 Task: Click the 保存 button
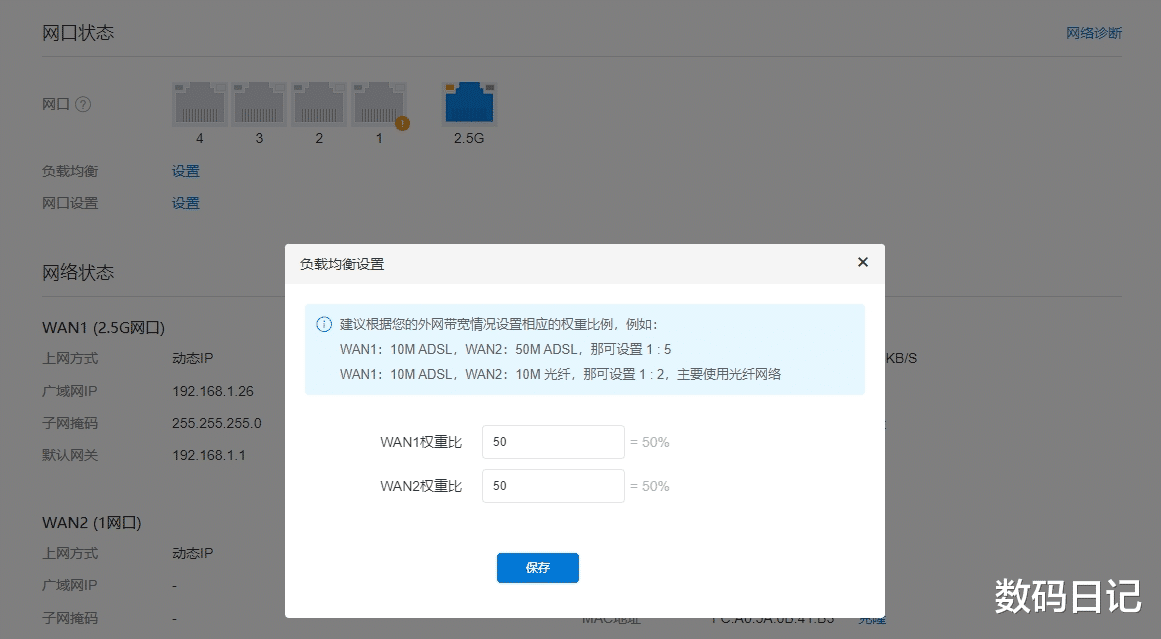coord(538,568)
